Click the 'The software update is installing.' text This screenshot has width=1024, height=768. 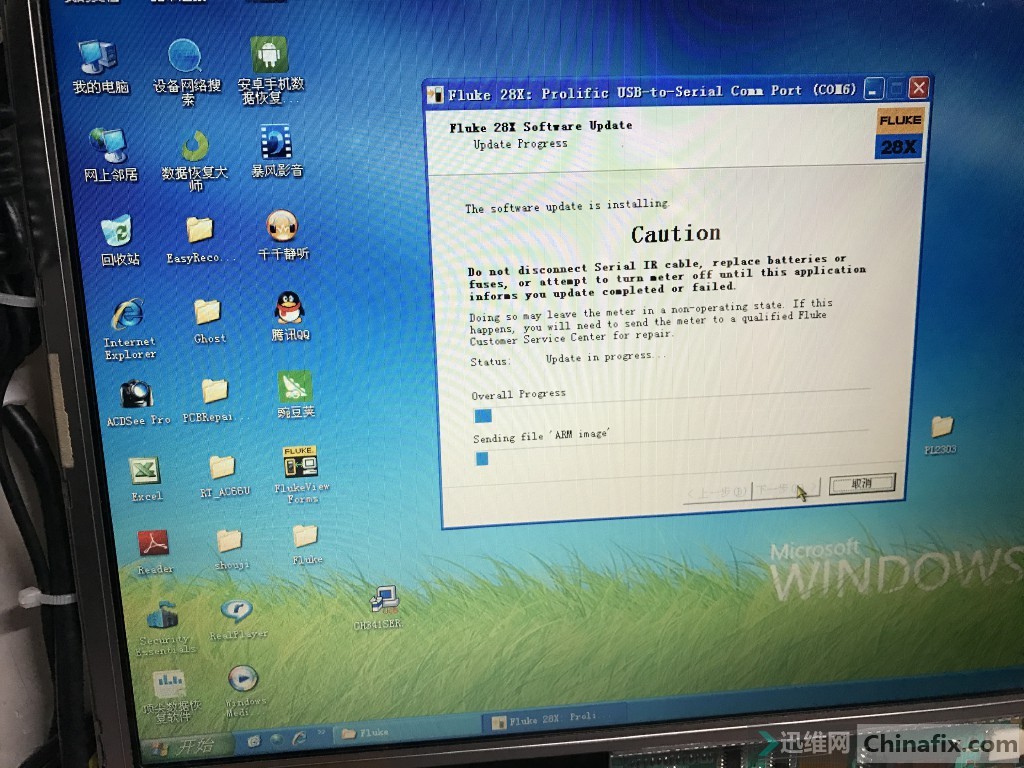click(x=567, y=206)
